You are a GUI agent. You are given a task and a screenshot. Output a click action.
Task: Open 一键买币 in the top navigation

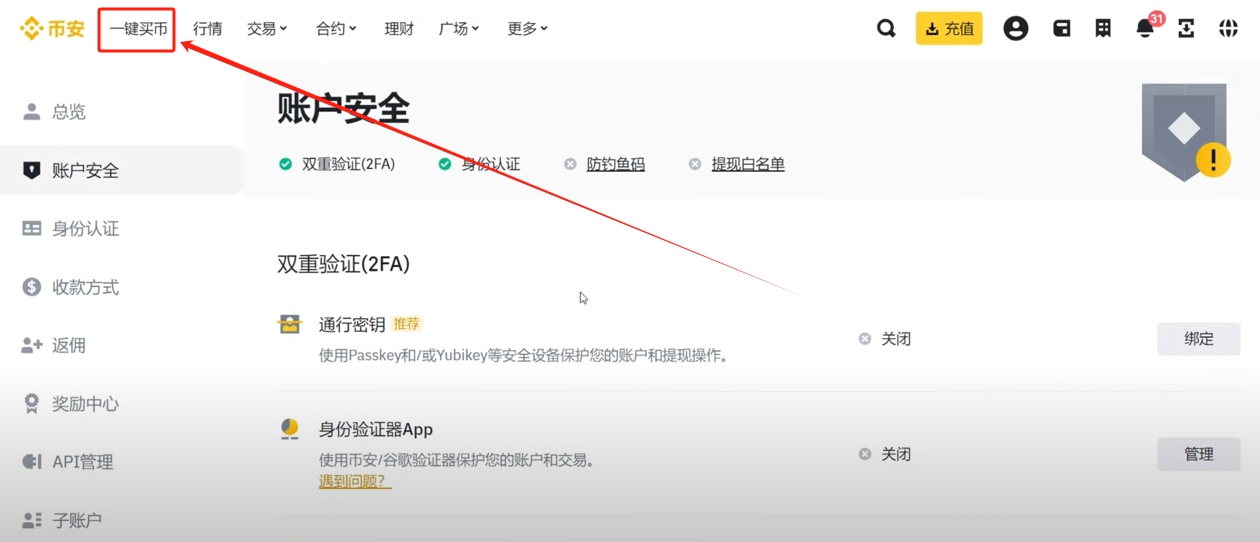tap(138, 30)
